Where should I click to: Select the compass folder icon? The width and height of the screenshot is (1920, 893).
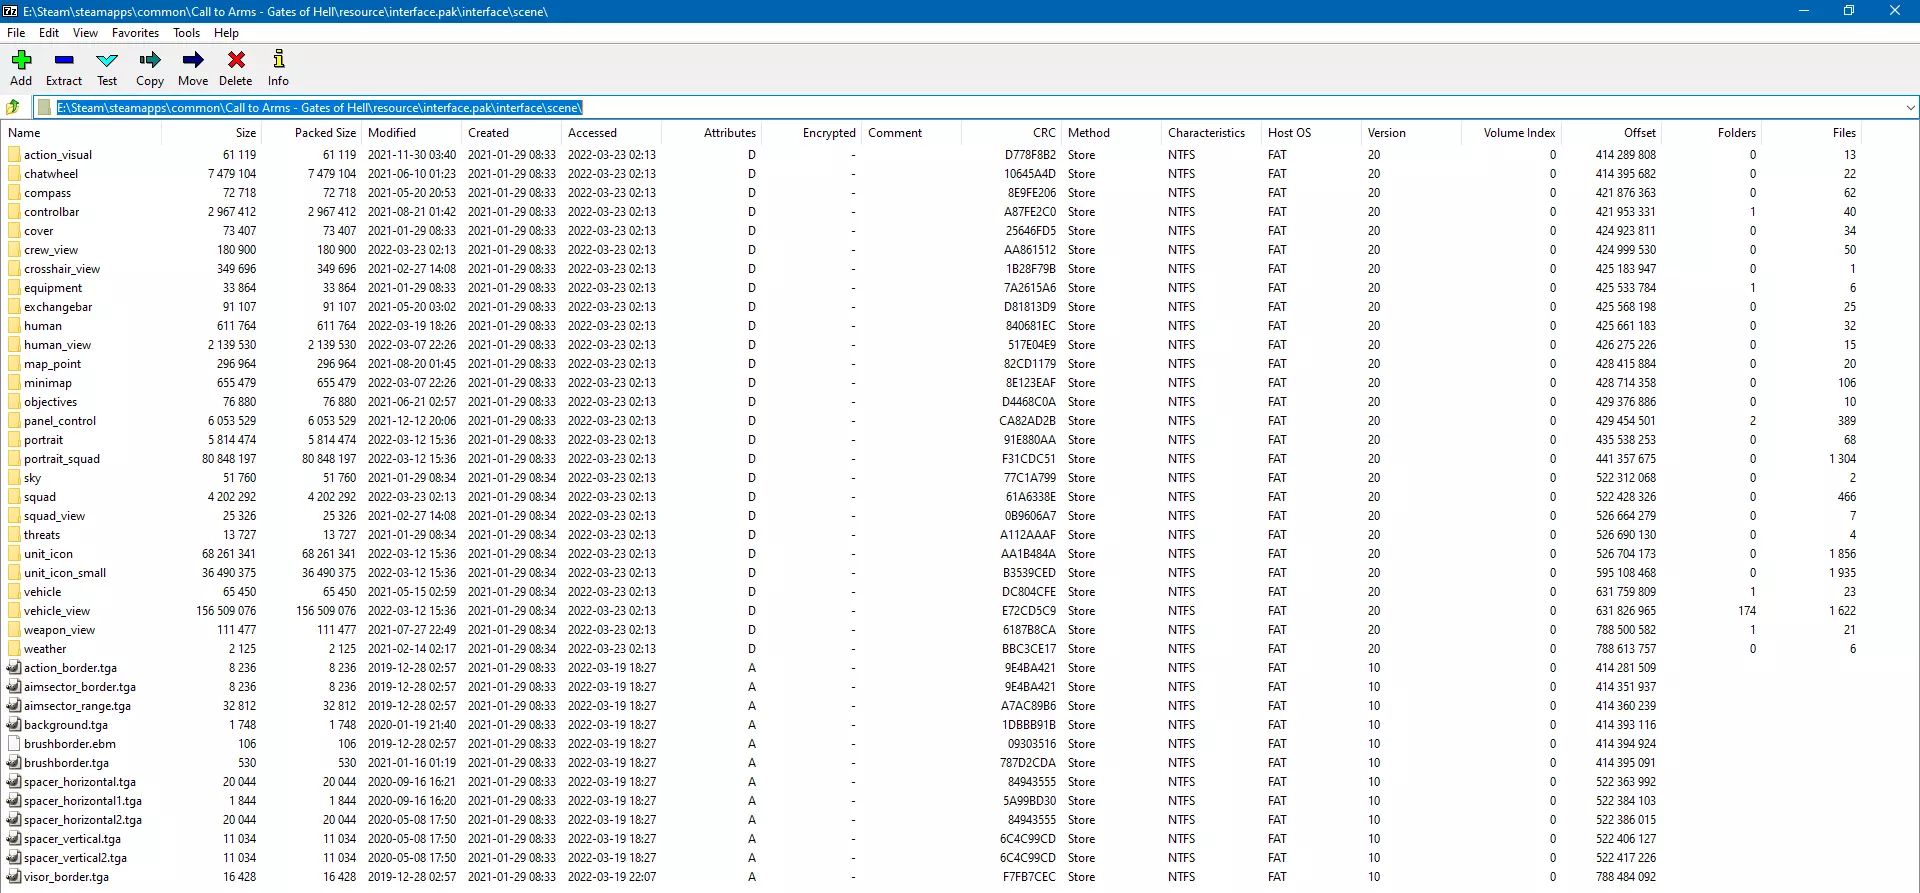pyautogui.click(x=14, y=193)
